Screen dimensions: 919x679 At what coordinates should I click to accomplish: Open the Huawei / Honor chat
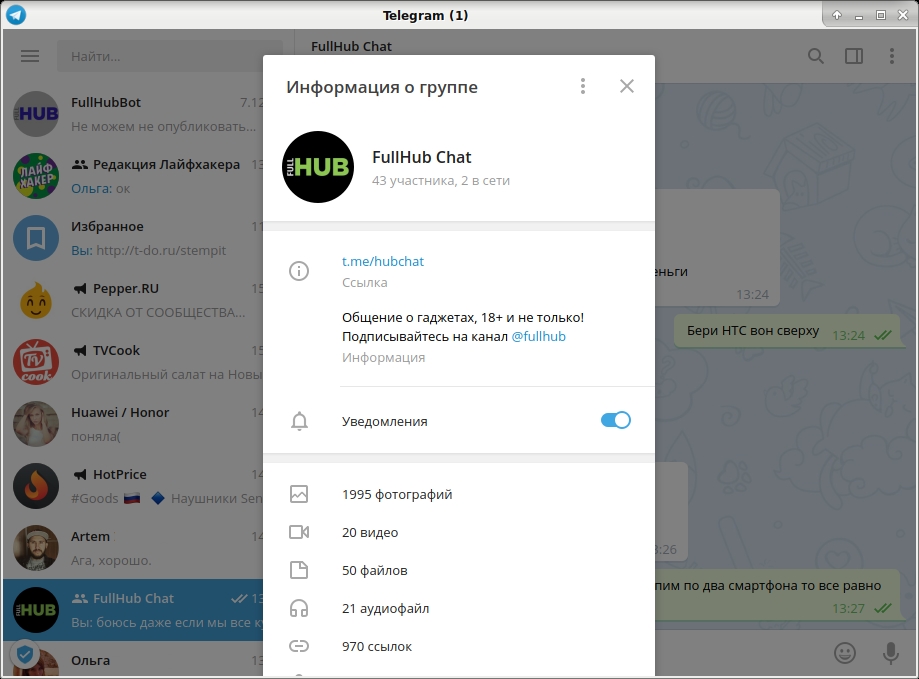pyautogui.click(x=134, y=424)
